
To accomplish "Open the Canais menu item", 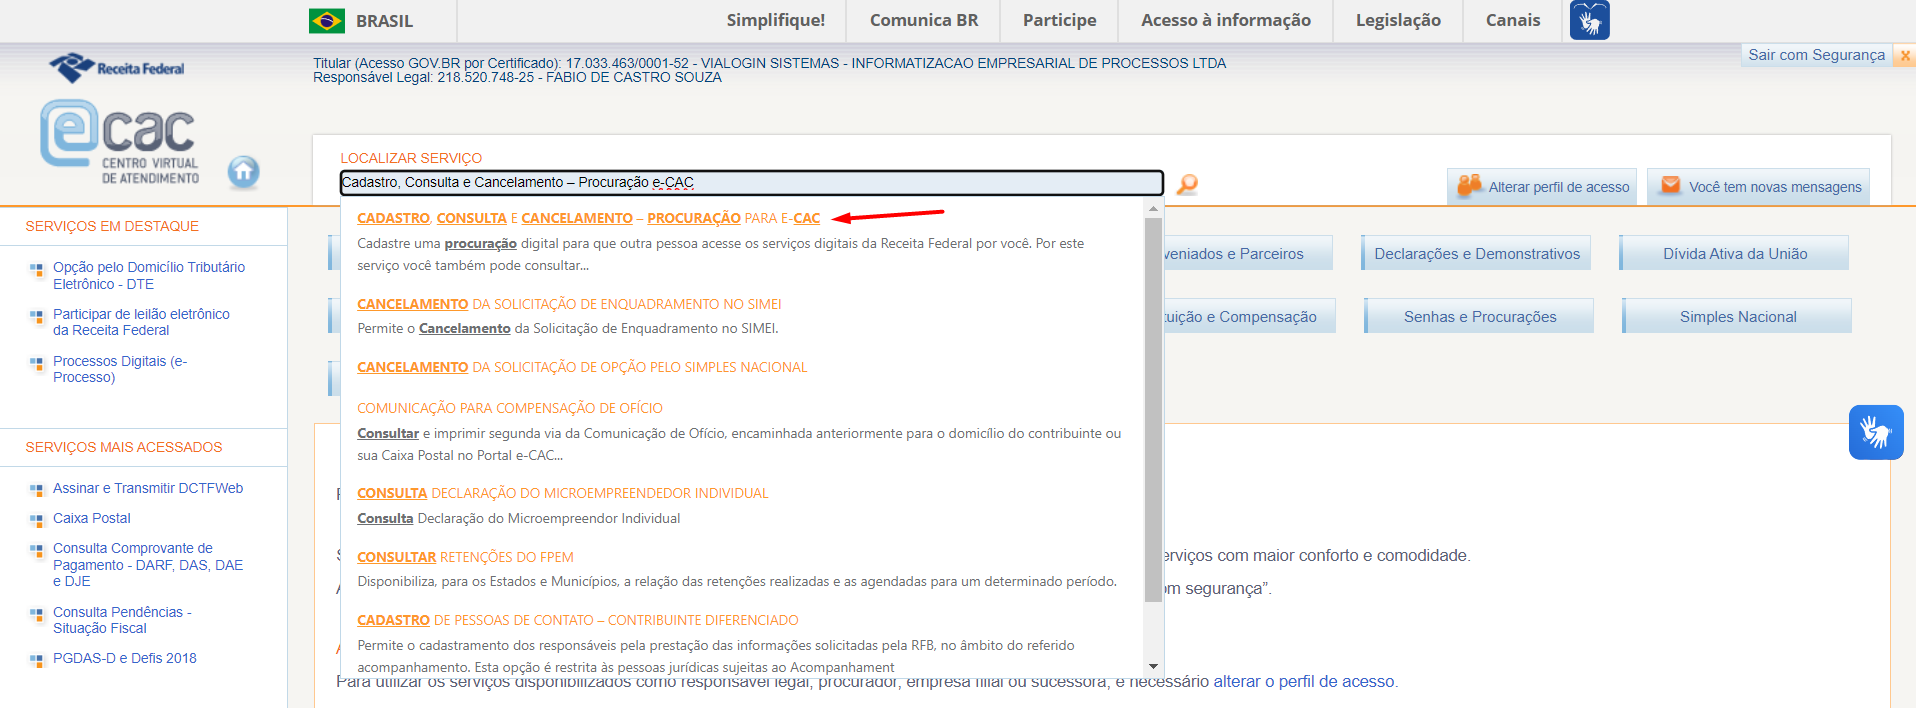I will [1513, 20].
